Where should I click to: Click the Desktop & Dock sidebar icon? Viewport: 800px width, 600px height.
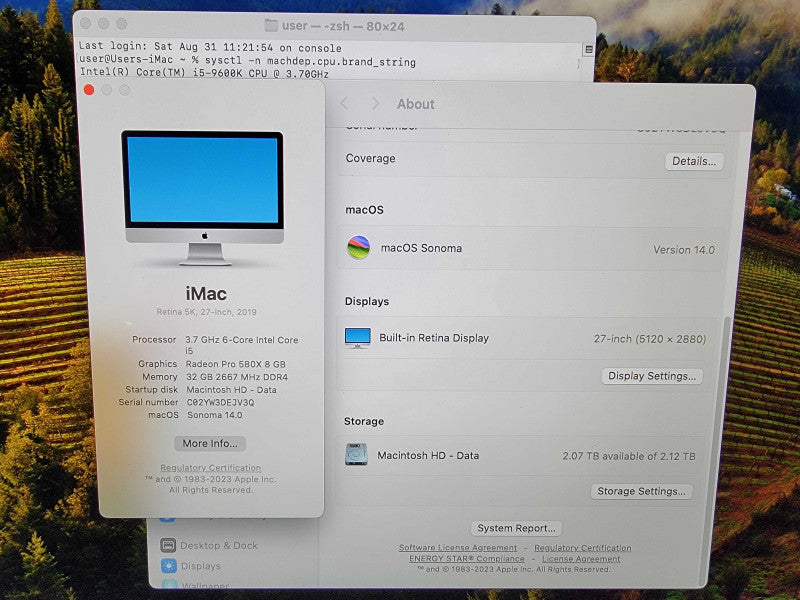tap(168, 545)
